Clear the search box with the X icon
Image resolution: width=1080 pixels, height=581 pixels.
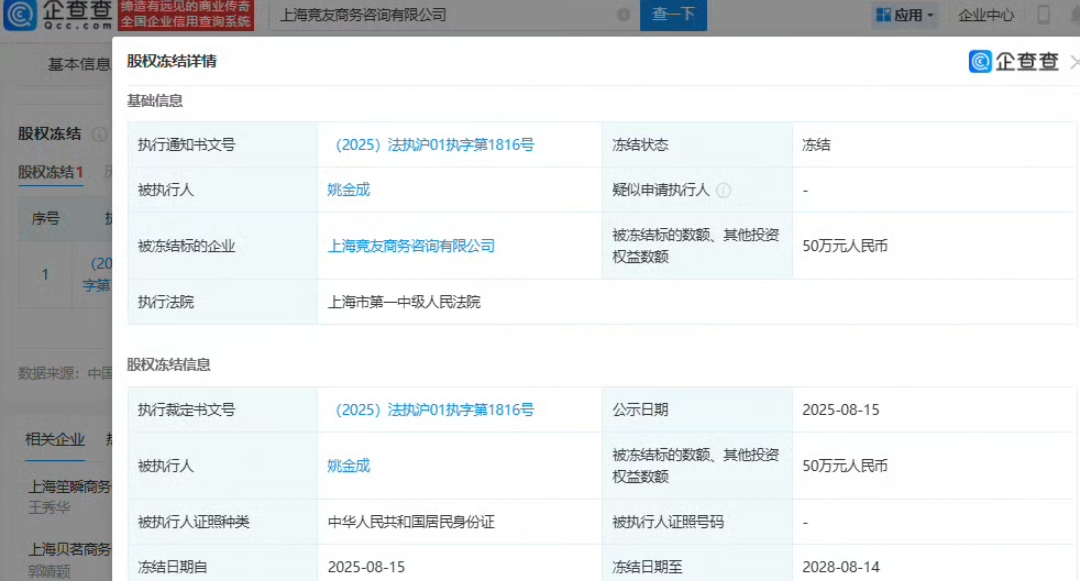(623, 14)
